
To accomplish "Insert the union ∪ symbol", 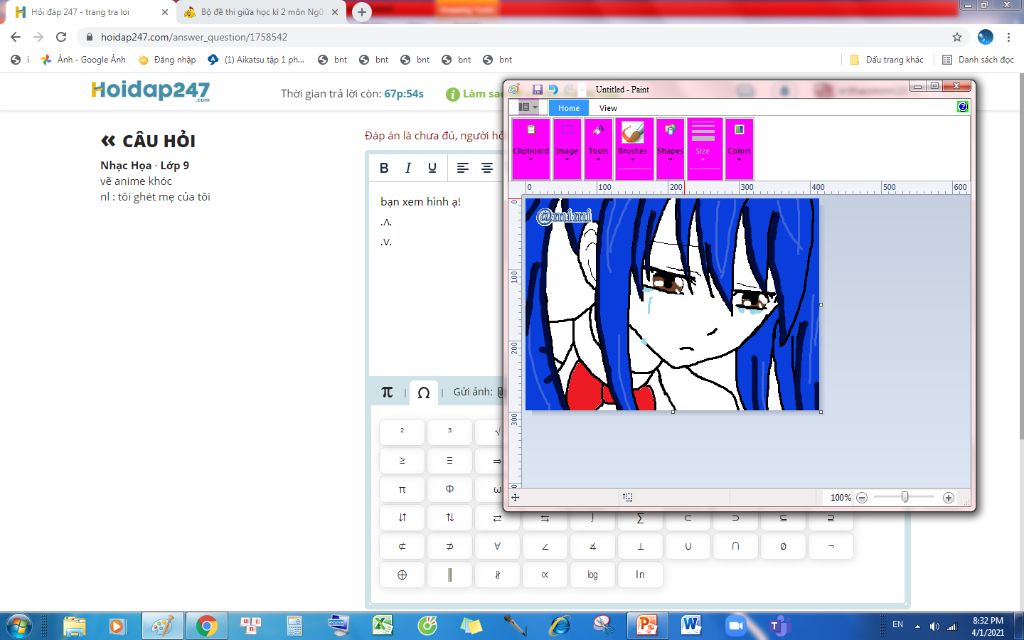I will pos(688,546).
